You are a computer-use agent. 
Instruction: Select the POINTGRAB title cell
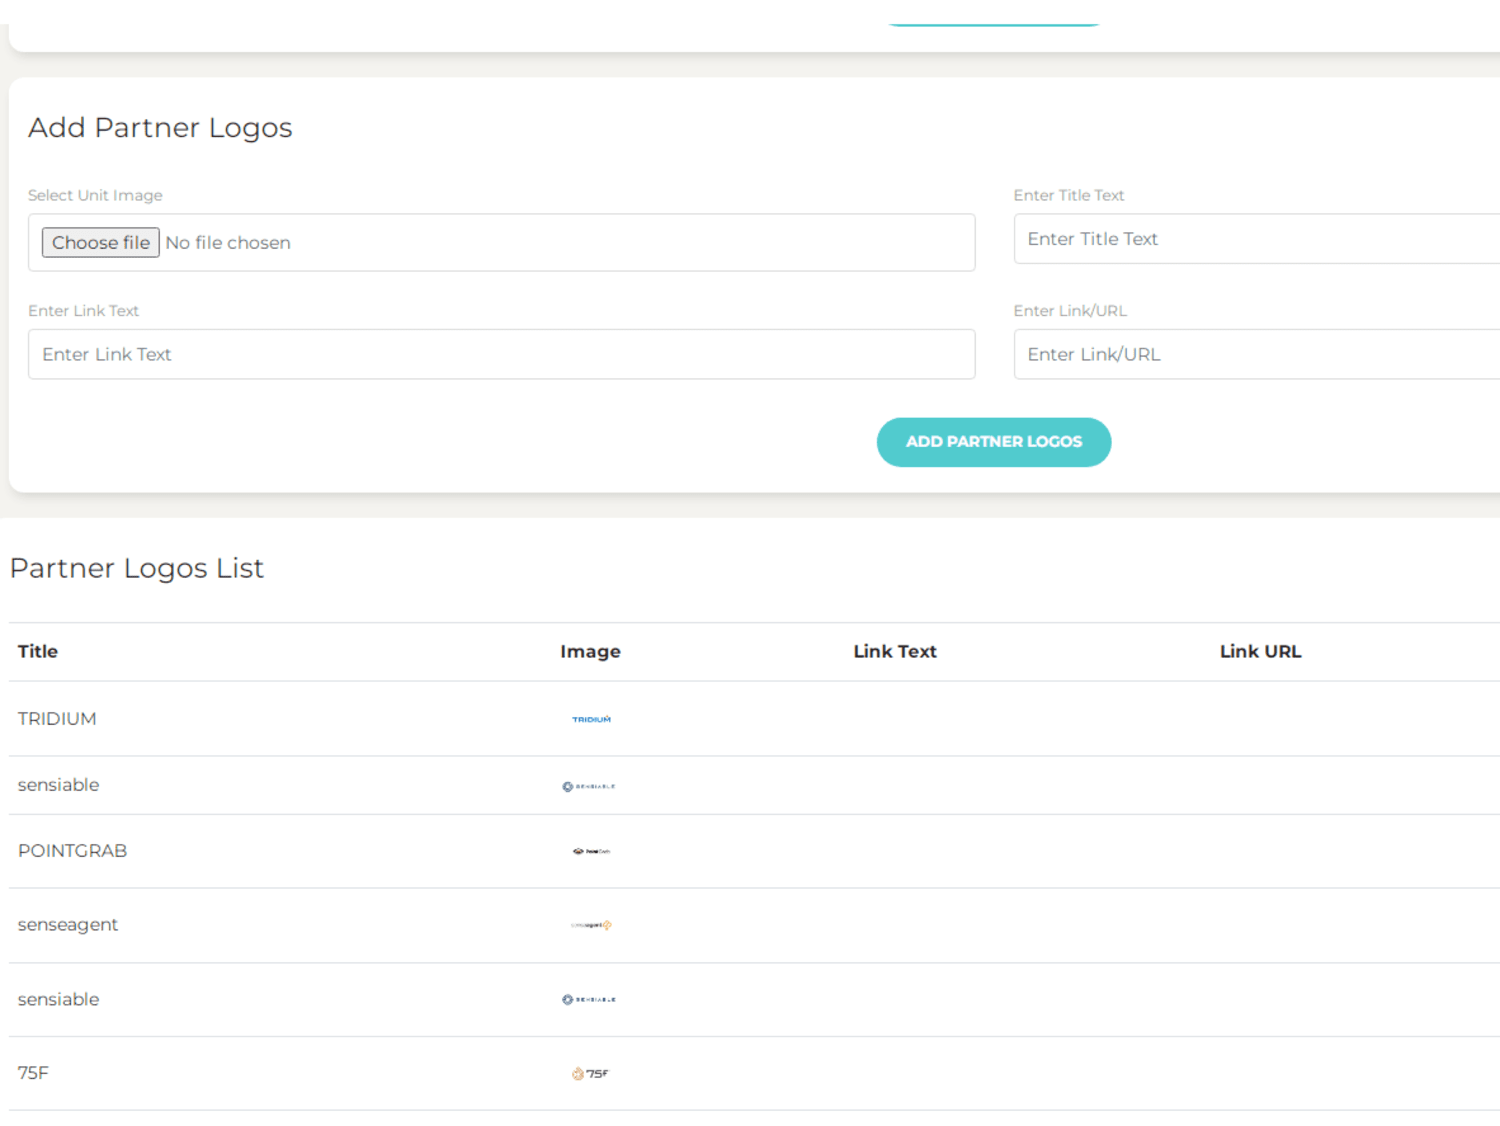click(72, 850)
